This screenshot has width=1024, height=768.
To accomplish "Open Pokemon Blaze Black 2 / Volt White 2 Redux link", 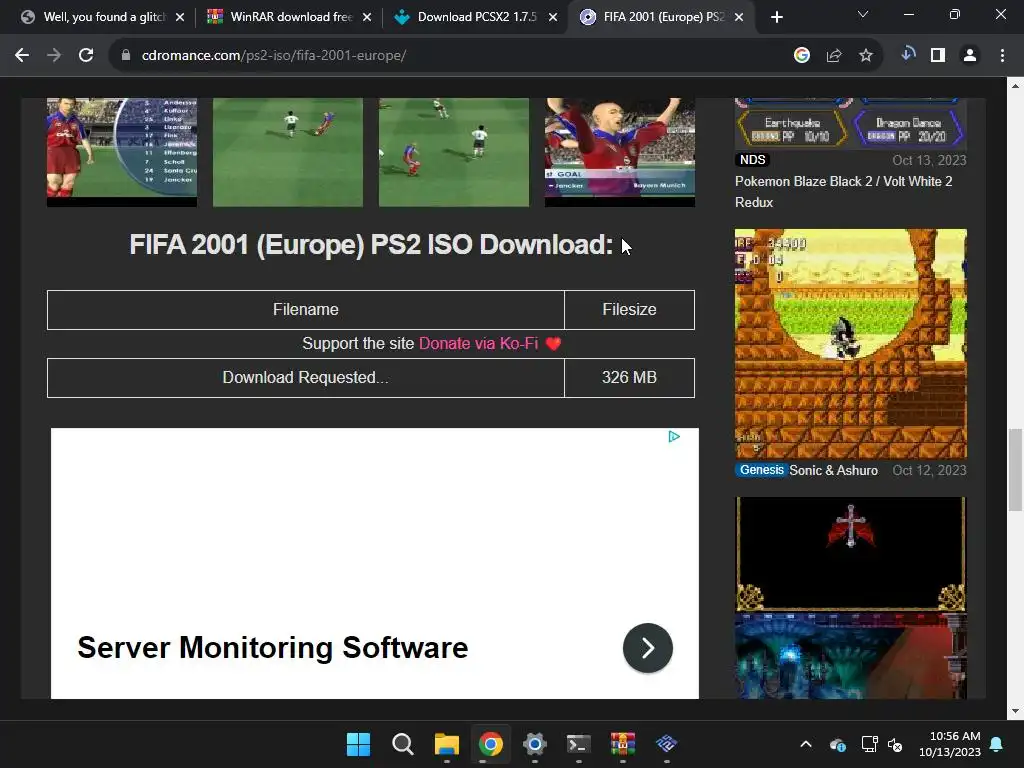I will click(x=843, y=191).
